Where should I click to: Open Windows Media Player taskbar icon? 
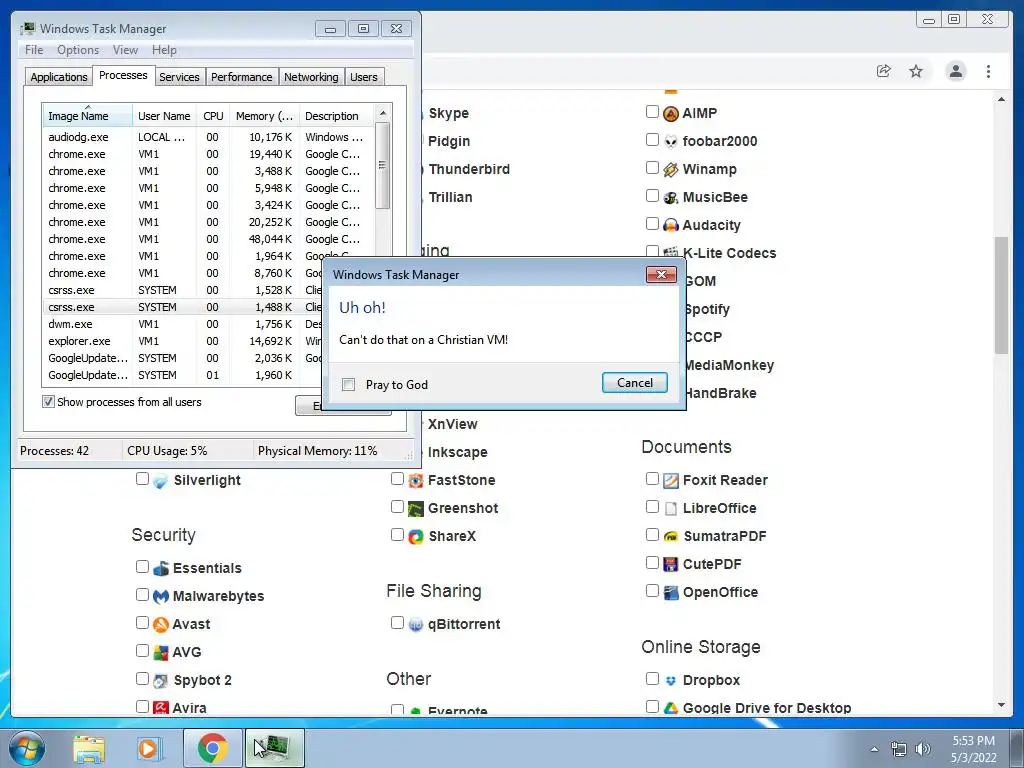tap(150, 748)
